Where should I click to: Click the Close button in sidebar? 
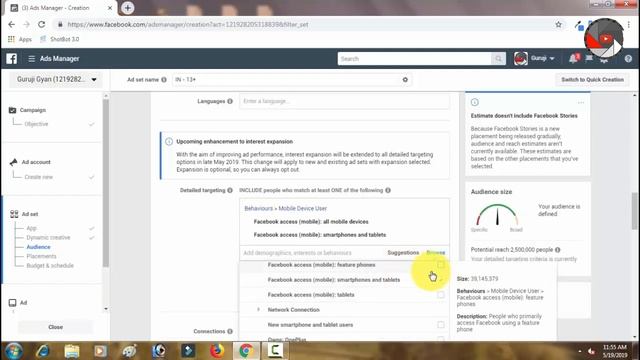56,327
